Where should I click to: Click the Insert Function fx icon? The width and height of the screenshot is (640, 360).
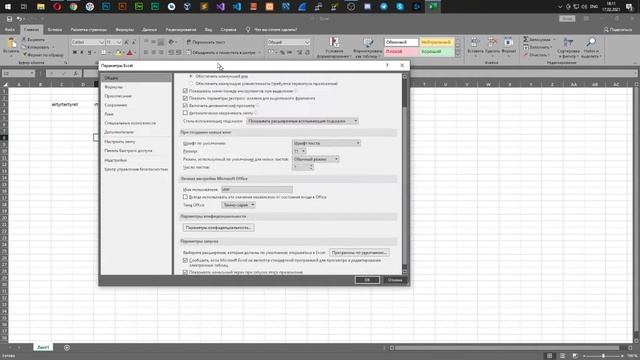pyautogui.click(x=76, y=73)
